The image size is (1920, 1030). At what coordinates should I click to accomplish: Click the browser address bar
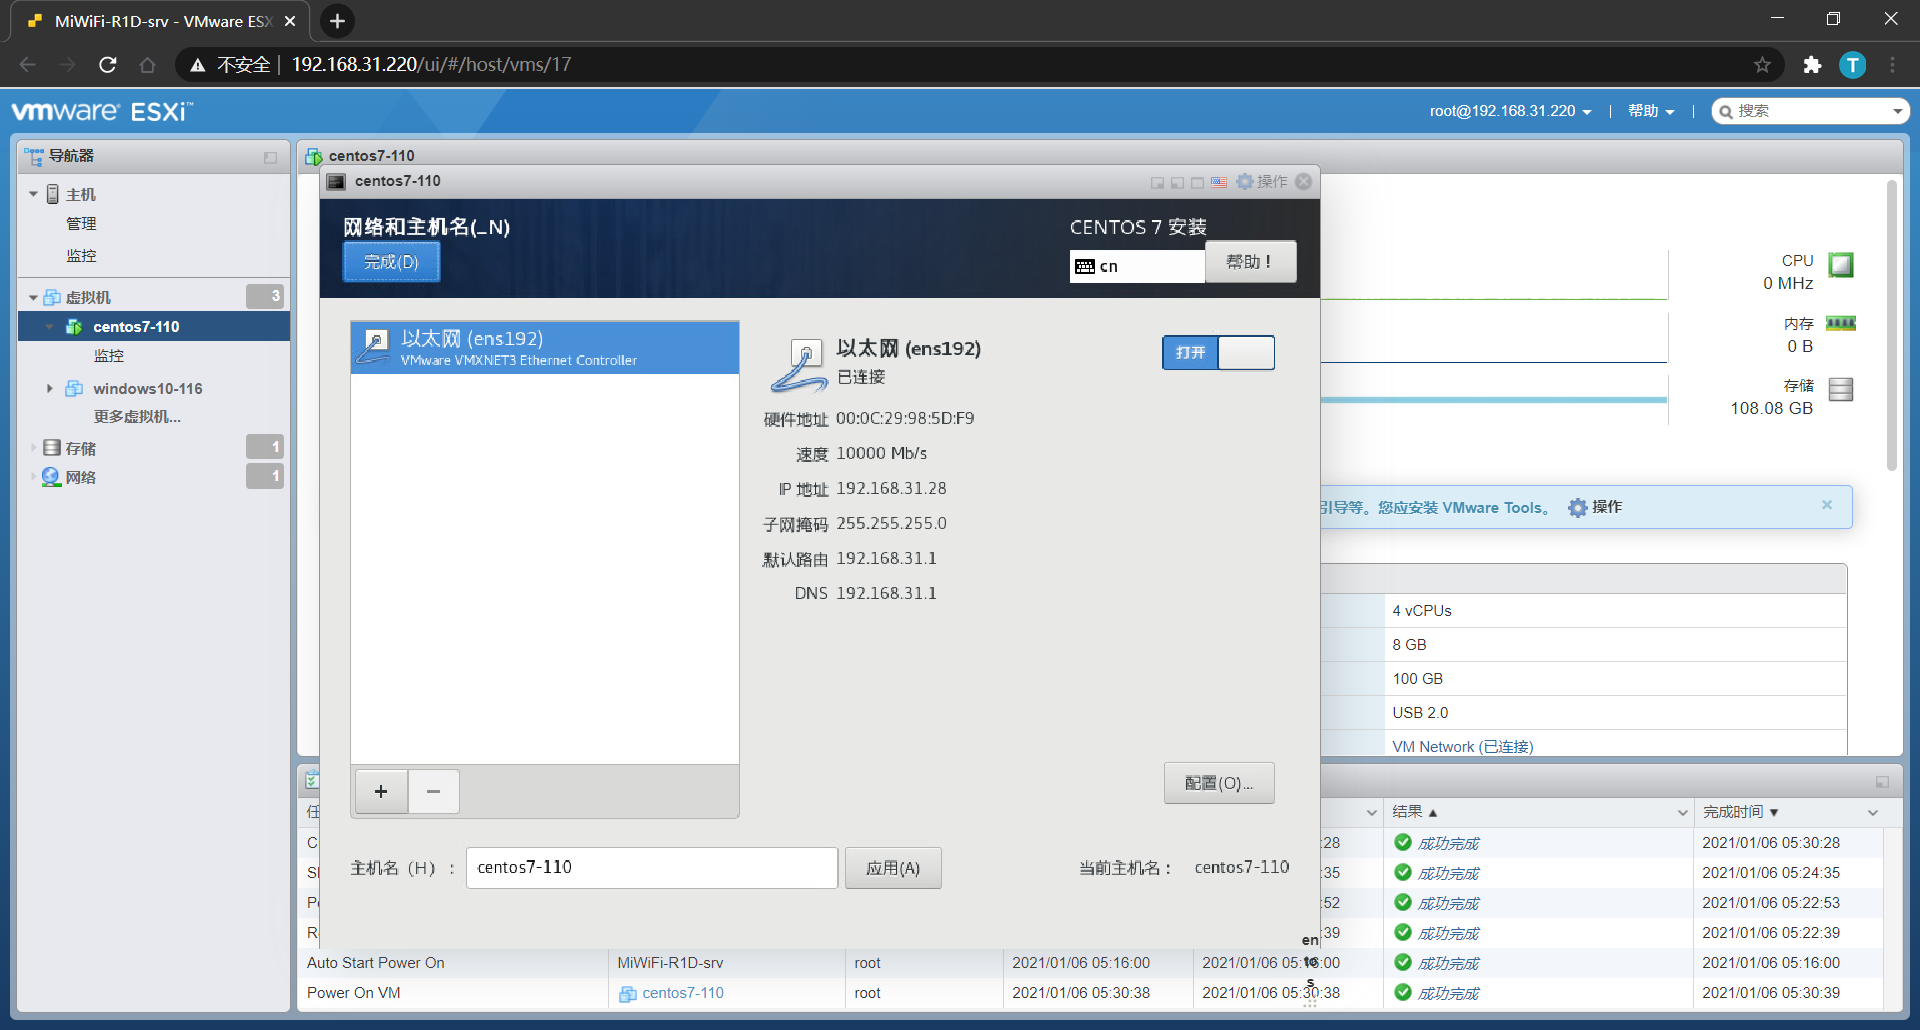pos(980,65)
